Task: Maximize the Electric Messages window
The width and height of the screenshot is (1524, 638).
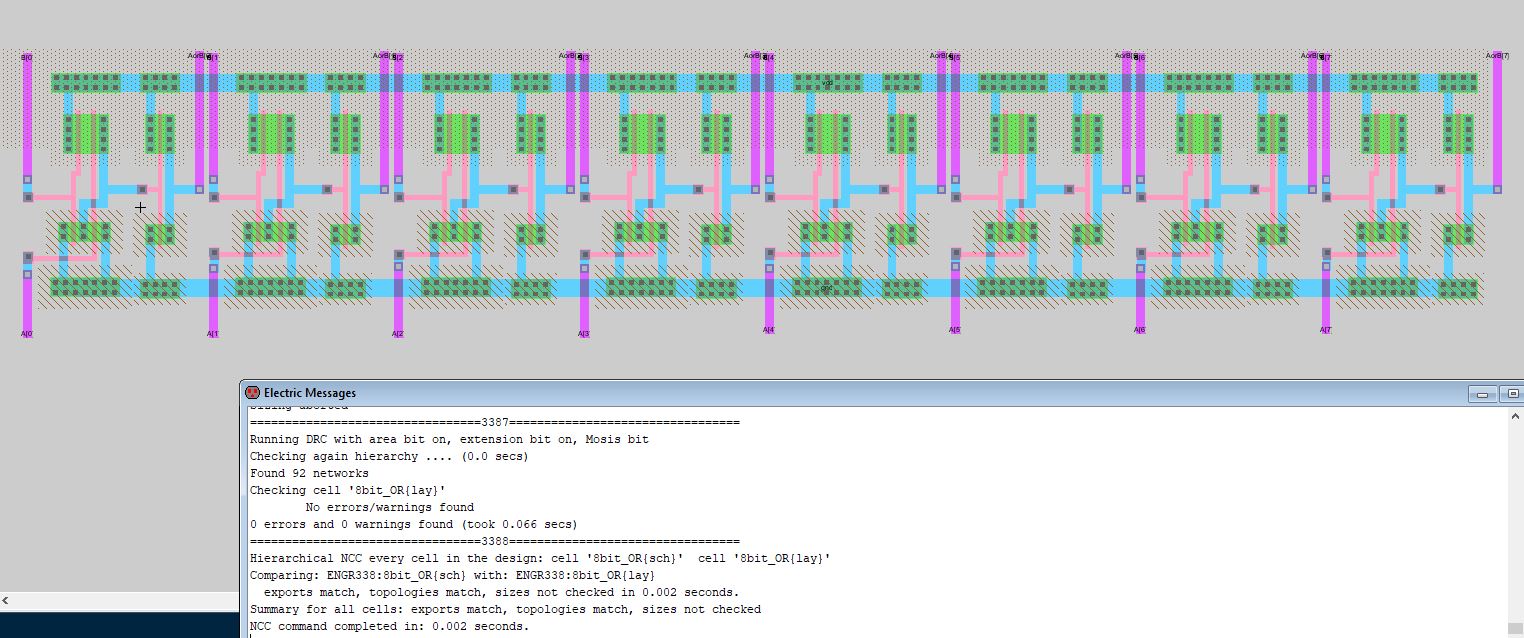Action: click(1512, 394)
